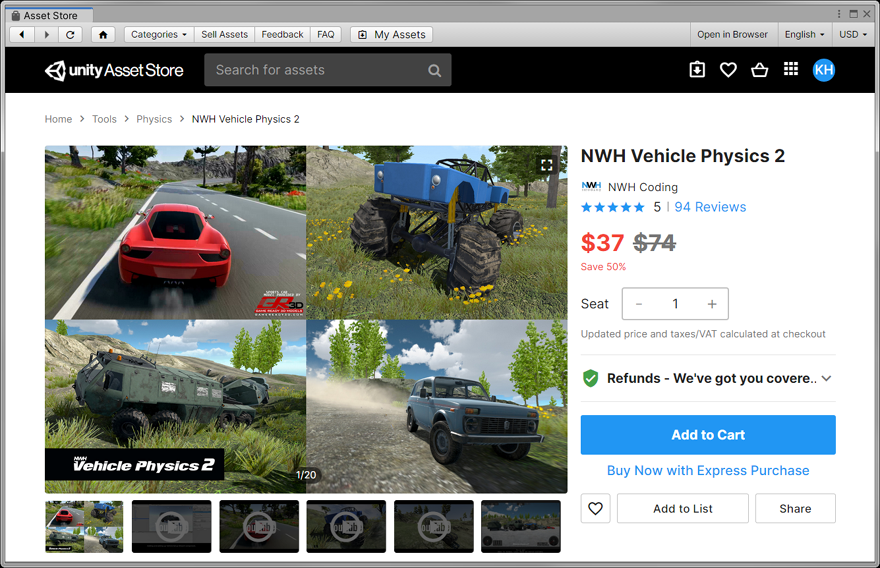Screen dimensions: 880x568
Task: Open the USD currency dropdown
Action: pyautogui.click(x=852, y=35)
